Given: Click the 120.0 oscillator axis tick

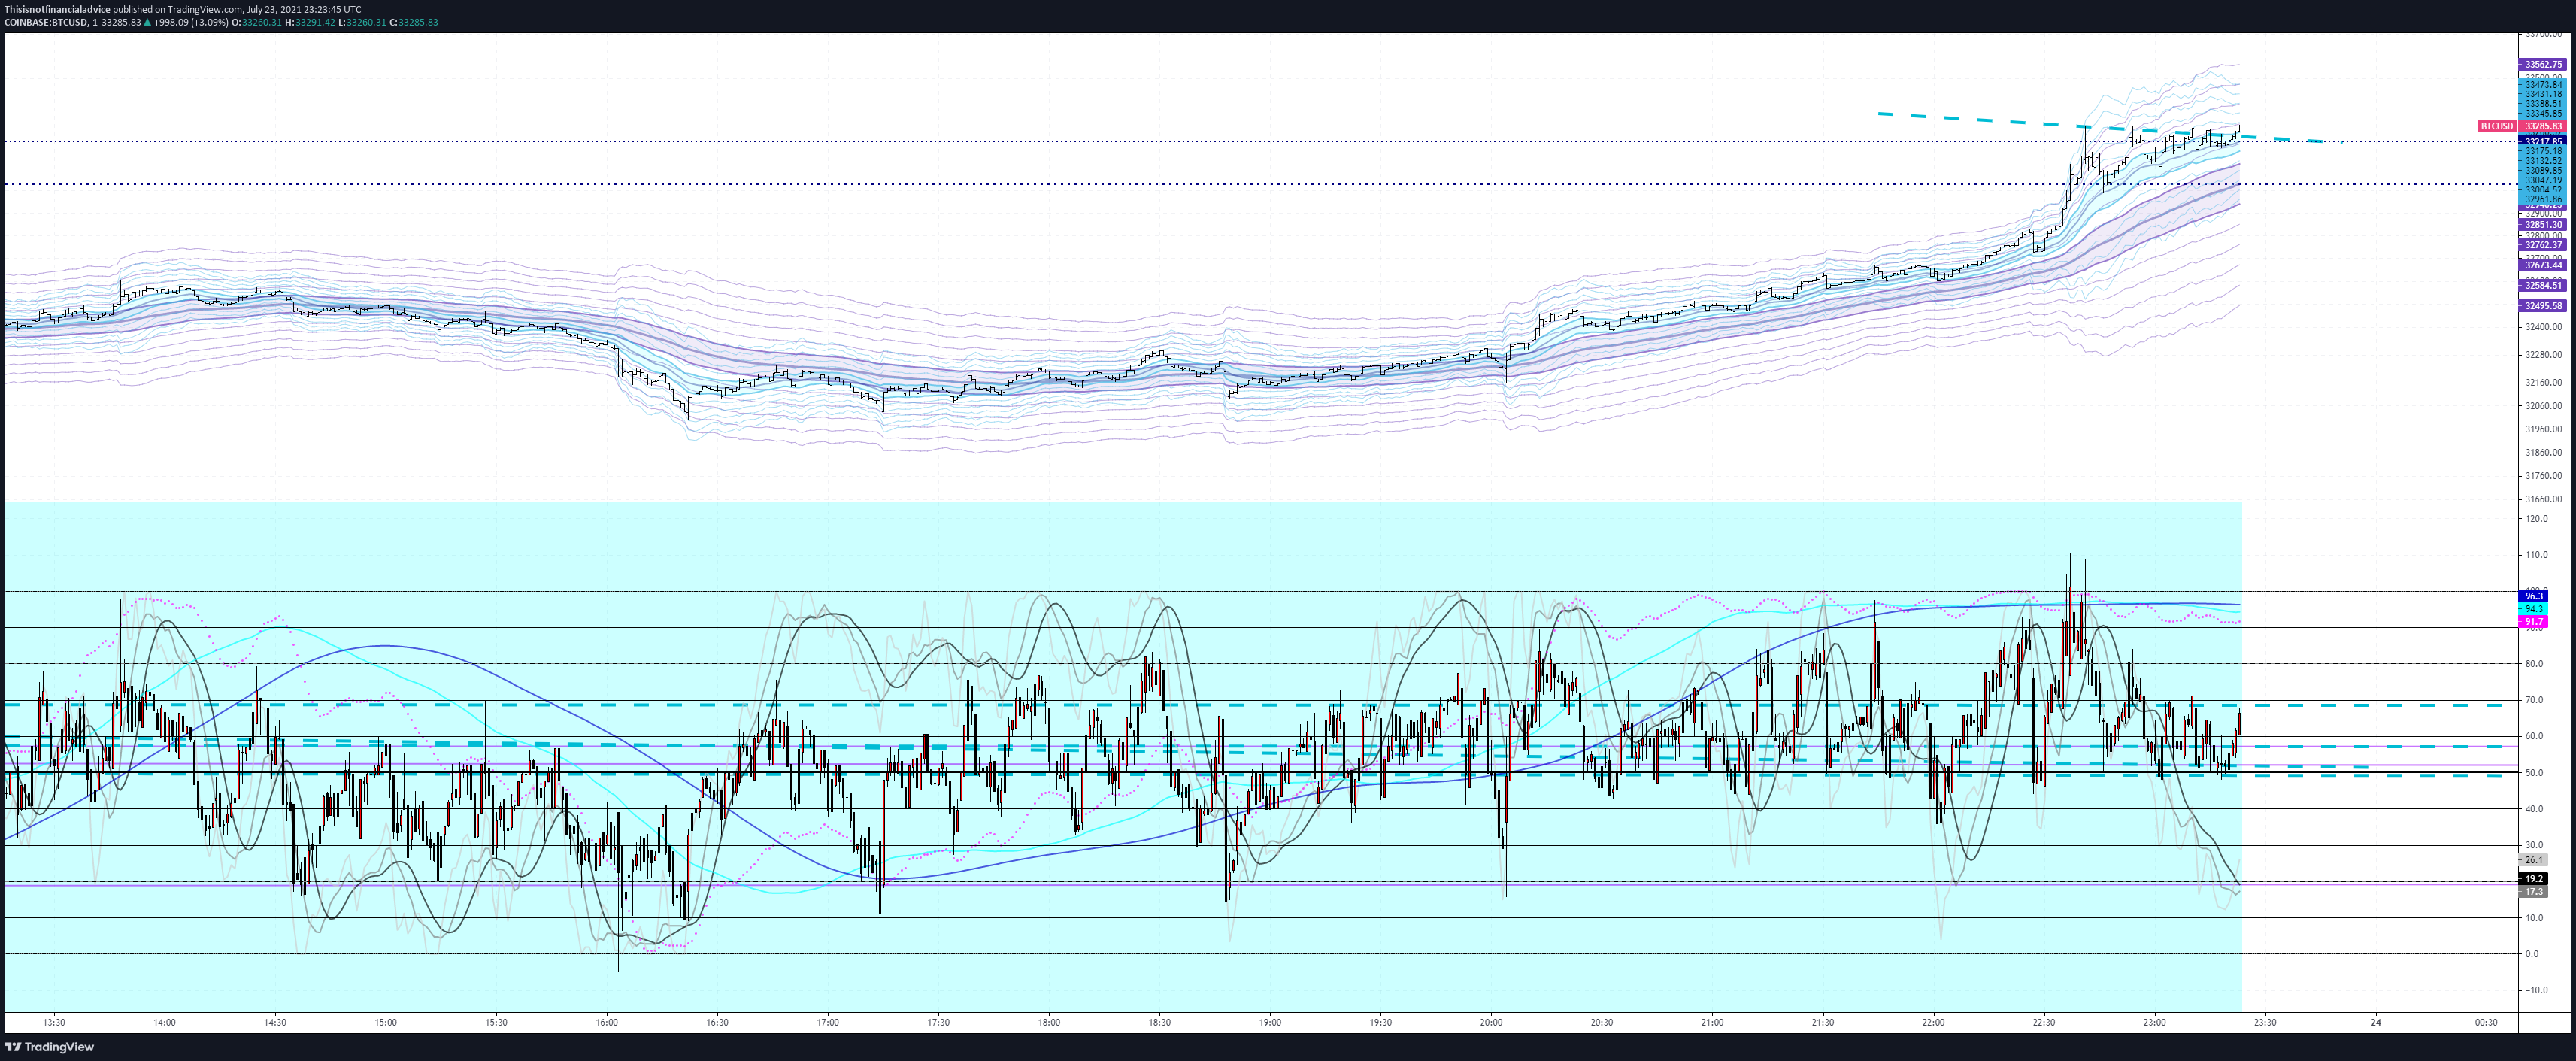Looking at the screenshot, I should point(2535,519).
